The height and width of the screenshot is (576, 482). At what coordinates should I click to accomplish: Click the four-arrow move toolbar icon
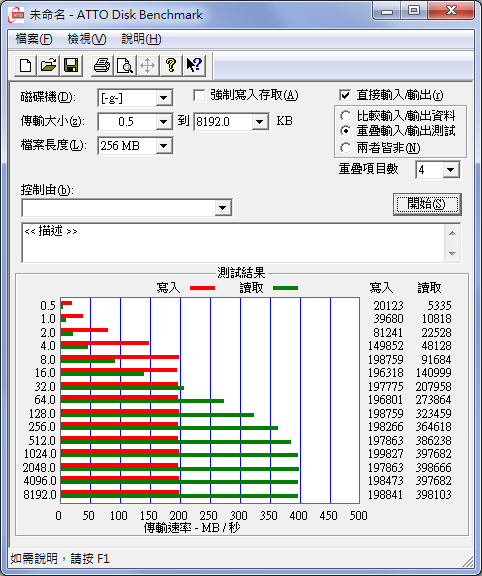(147, 65)
